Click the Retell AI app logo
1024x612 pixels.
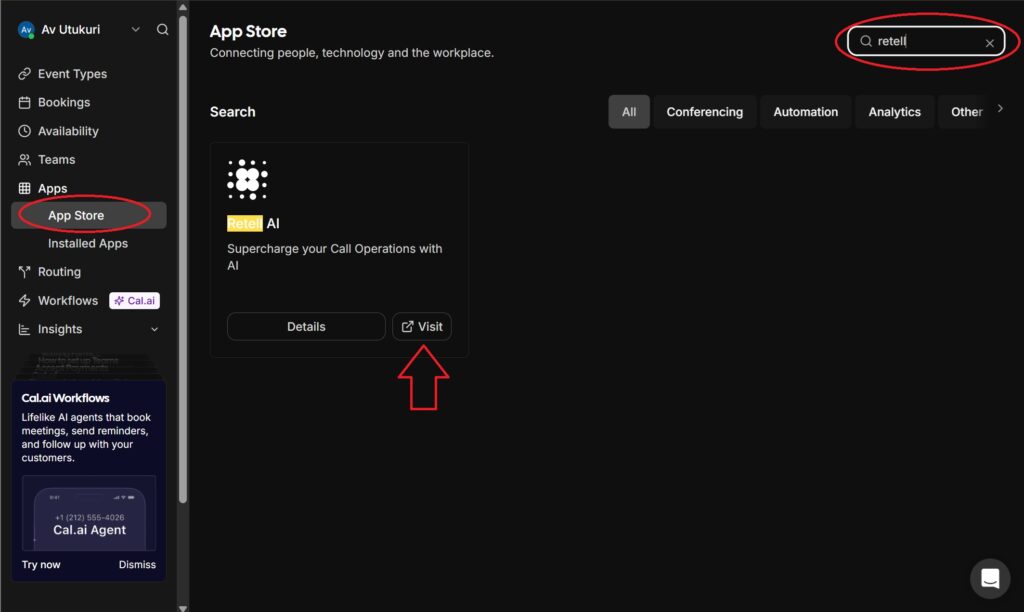click(247, 180)
